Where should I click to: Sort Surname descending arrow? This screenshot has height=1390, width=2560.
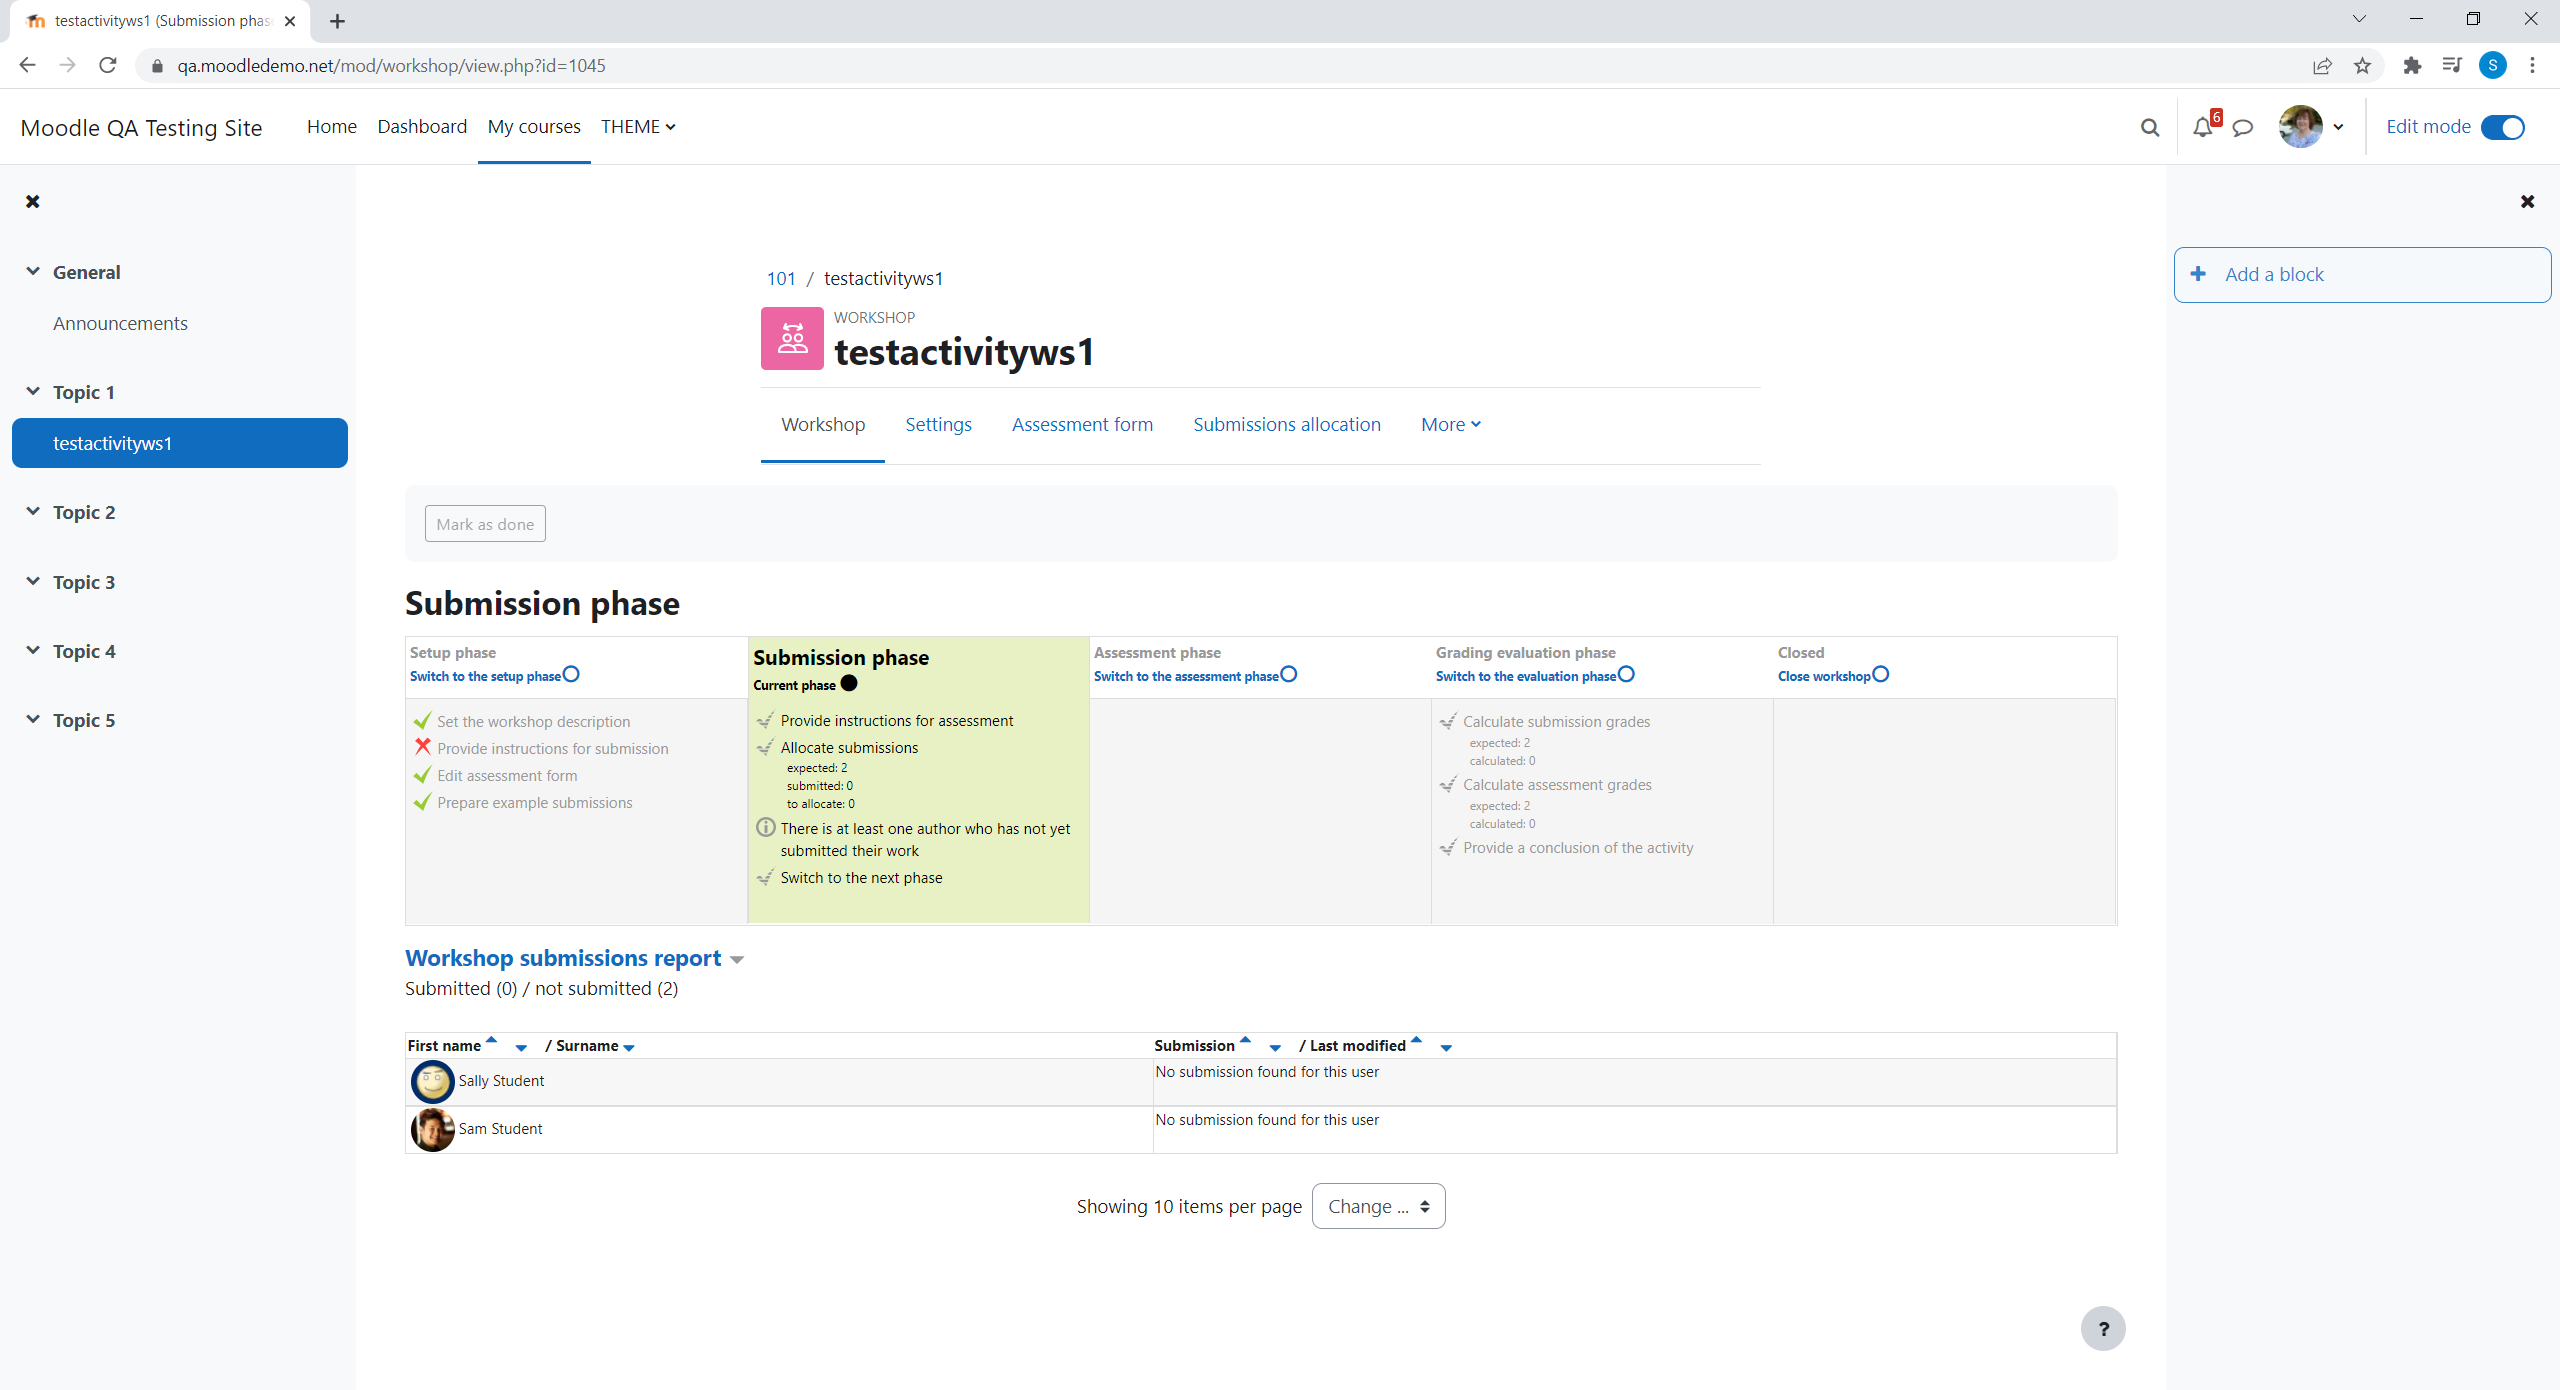(629, 1048)
